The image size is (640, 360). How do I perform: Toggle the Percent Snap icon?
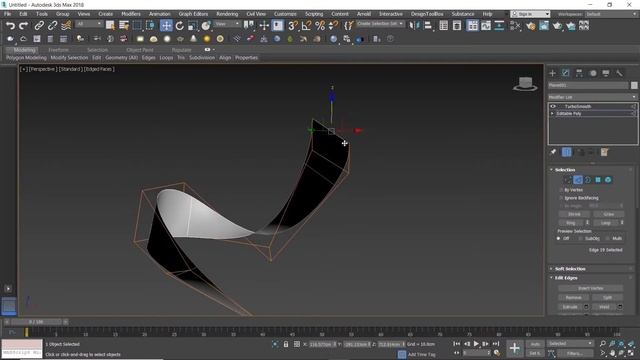coord(320,26)
